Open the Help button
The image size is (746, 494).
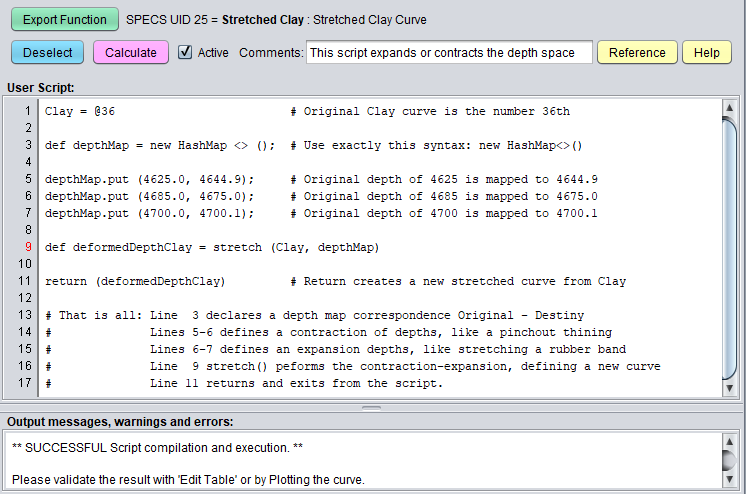pyautogui.click(x=706, y=52)
